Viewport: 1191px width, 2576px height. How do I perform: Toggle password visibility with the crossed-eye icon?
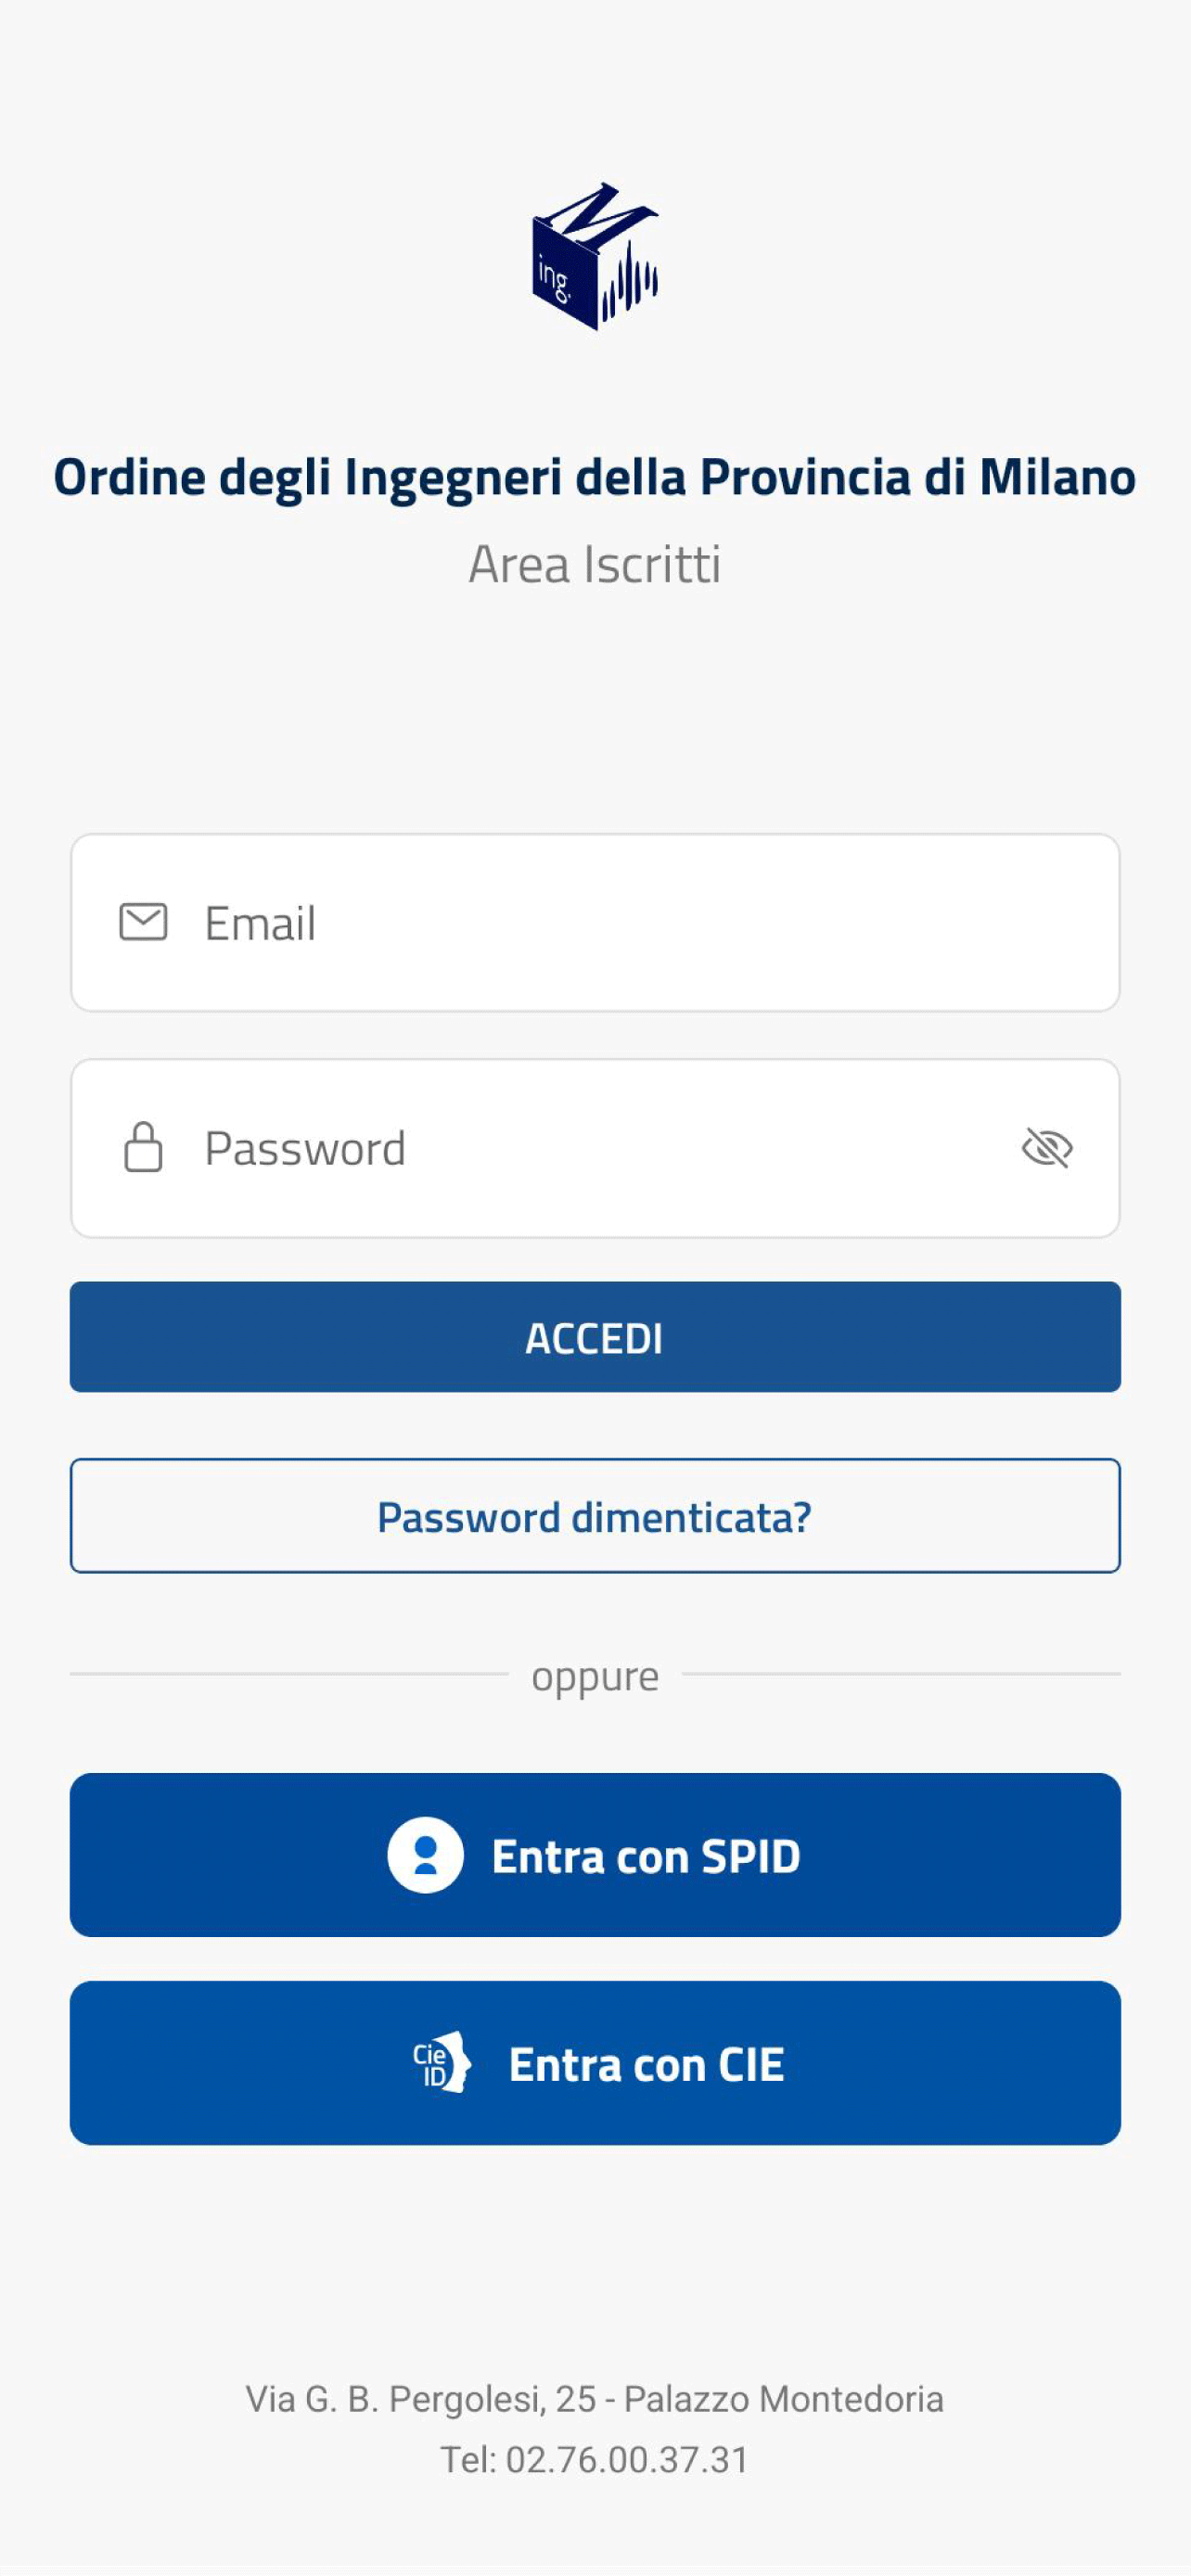(1047, 1147)
